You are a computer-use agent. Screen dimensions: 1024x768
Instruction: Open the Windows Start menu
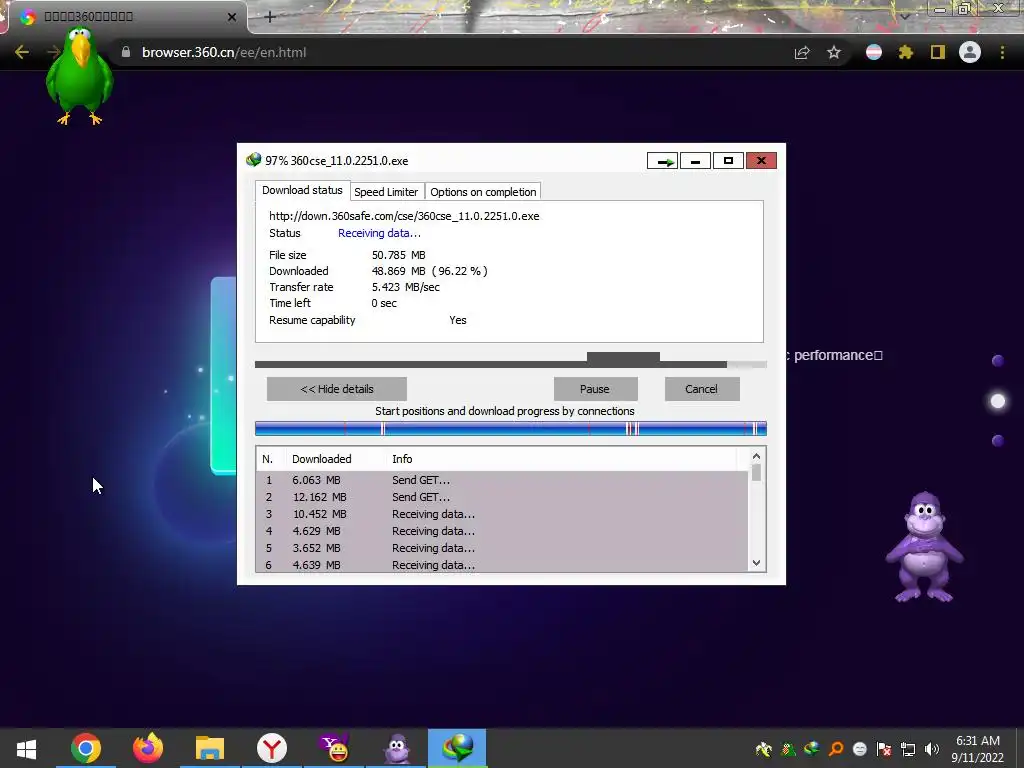(26, 748)
